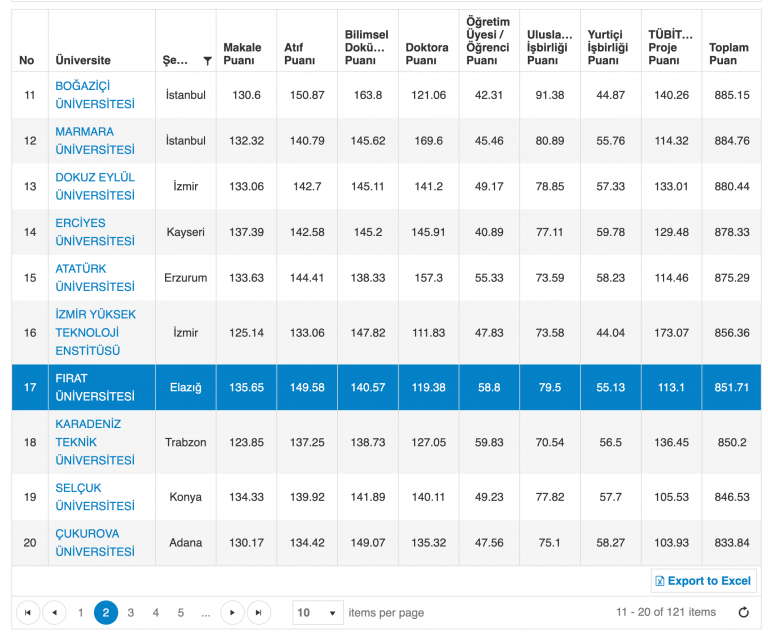Viewport: 768px width, 634px height.
Task: Jump to last page of results
Action: click(x=259, y=612)
